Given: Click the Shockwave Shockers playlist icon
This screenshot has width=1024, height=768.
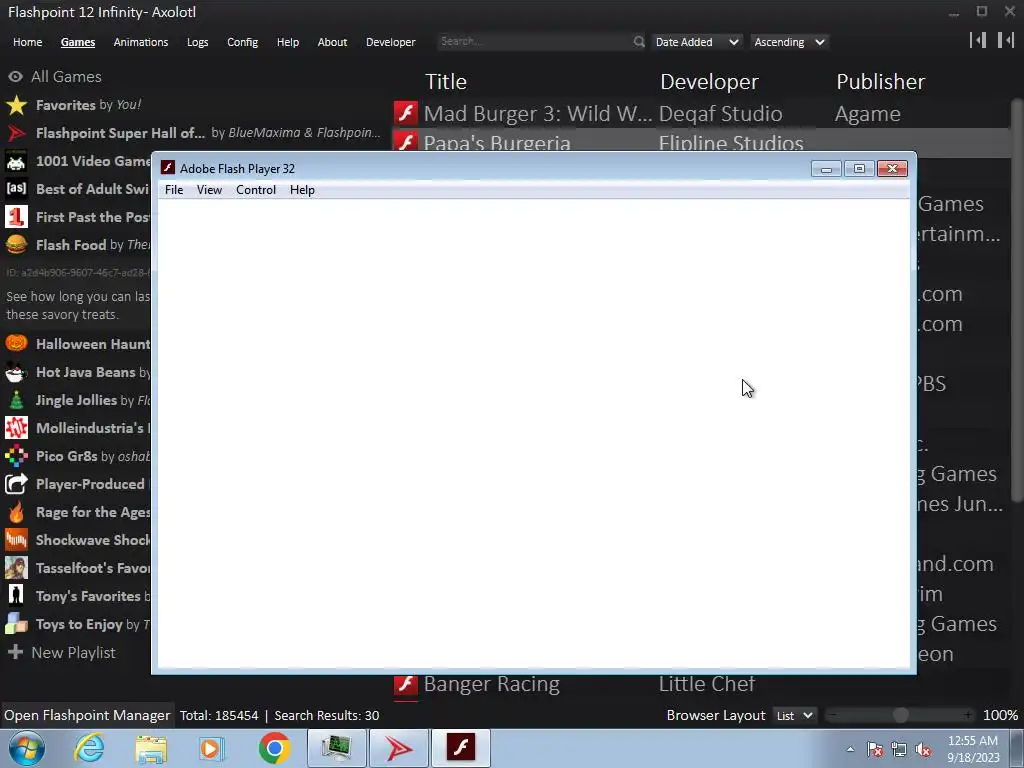Looking at the screenshot, I should coord(16,540).
